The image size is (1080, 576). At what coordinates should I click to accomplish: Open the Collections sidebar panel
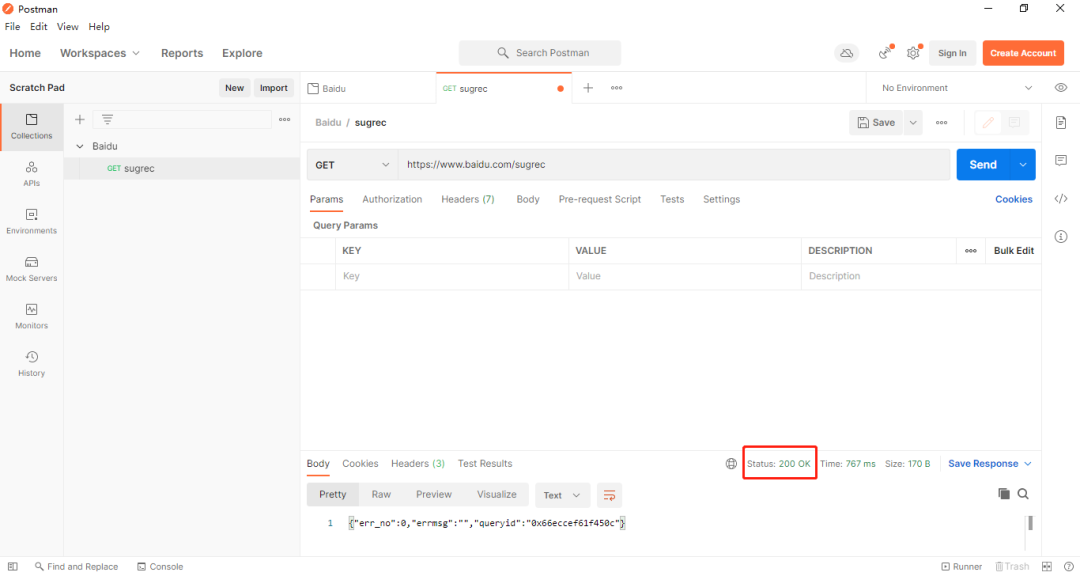coord(32,127)
